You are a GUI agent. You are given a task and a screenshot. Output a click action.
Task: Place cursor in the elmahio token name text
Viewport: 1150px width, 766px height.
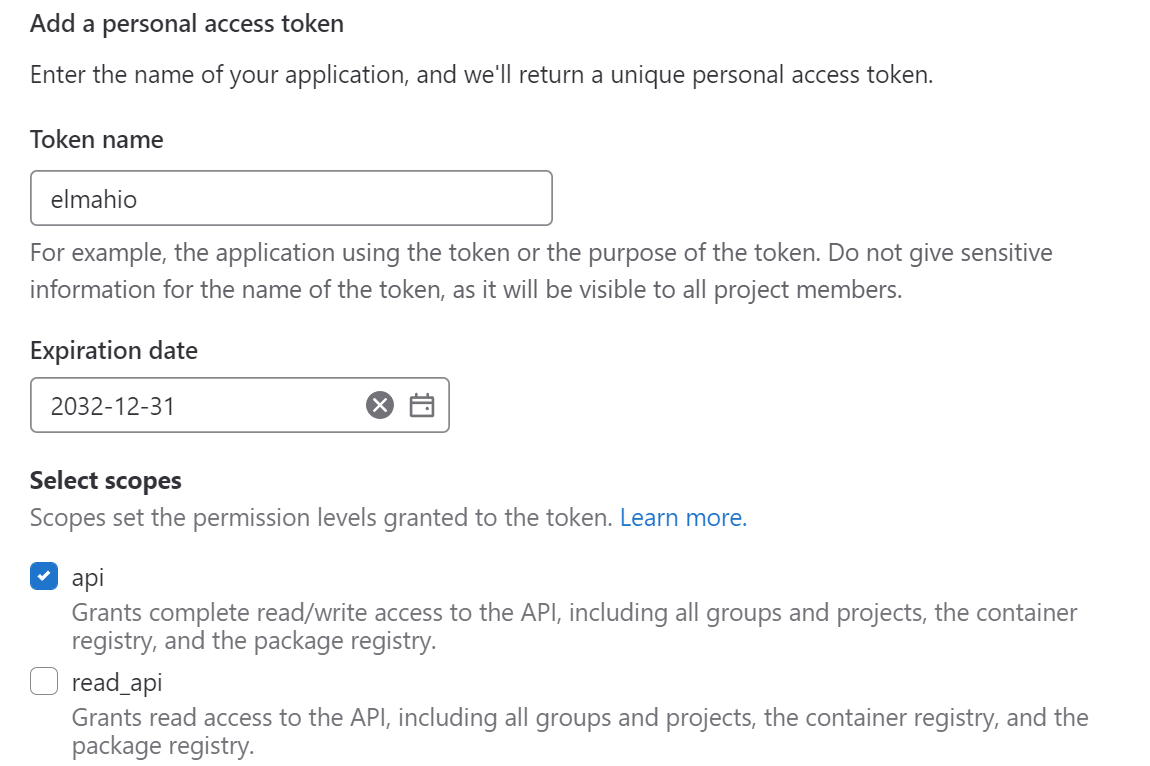pyautogui.click(x=94, y=199)
